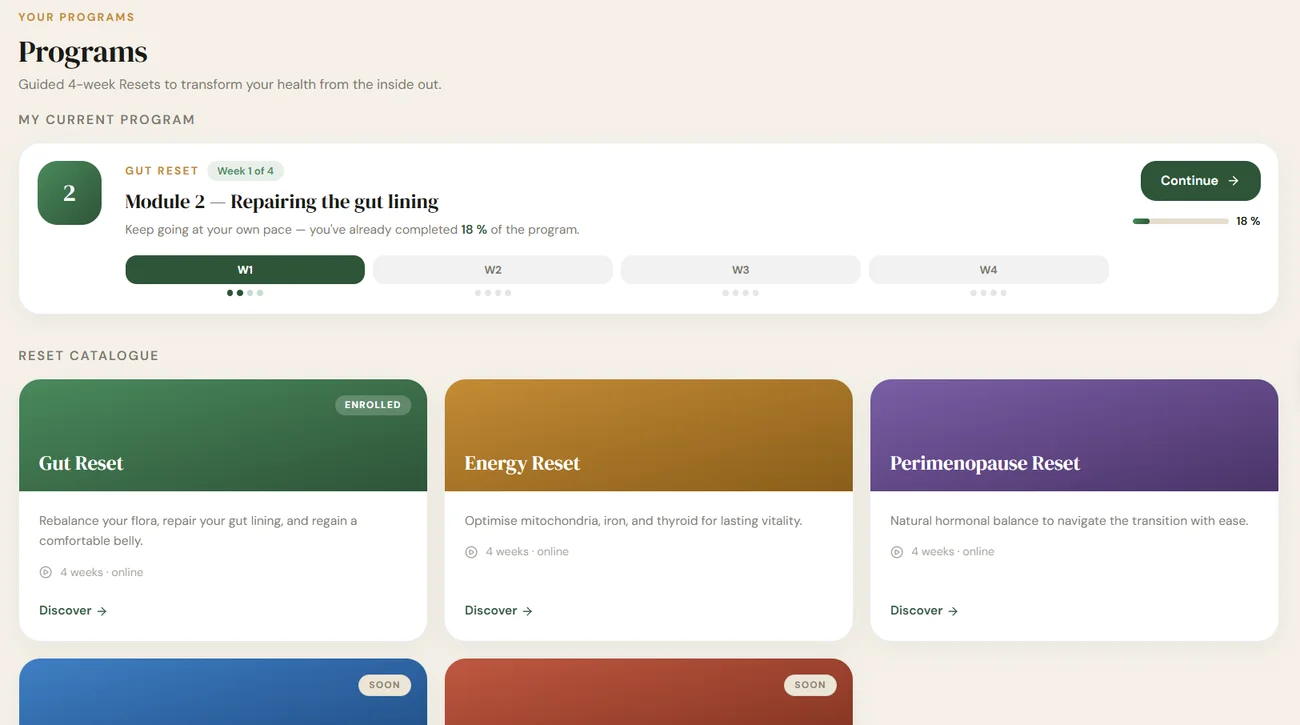Click the Rebalance your flora description text
The height and width of the screenshot is (725, 1300).
(198, 531)
